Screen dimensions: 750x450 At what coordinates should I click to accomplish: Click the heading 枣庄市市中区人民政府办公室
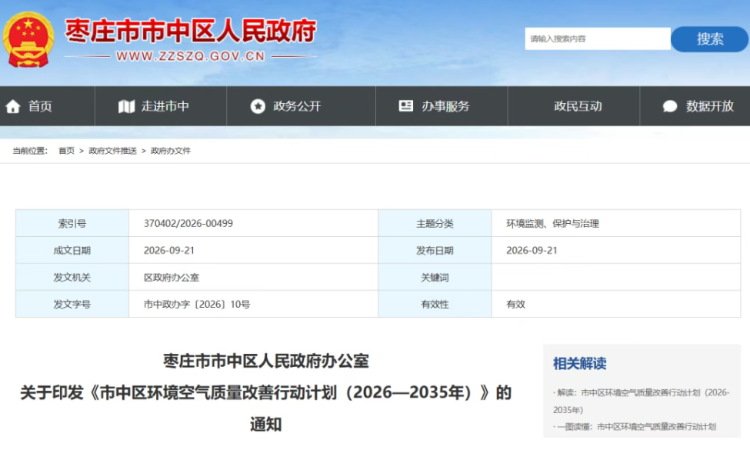click(266, 361)
